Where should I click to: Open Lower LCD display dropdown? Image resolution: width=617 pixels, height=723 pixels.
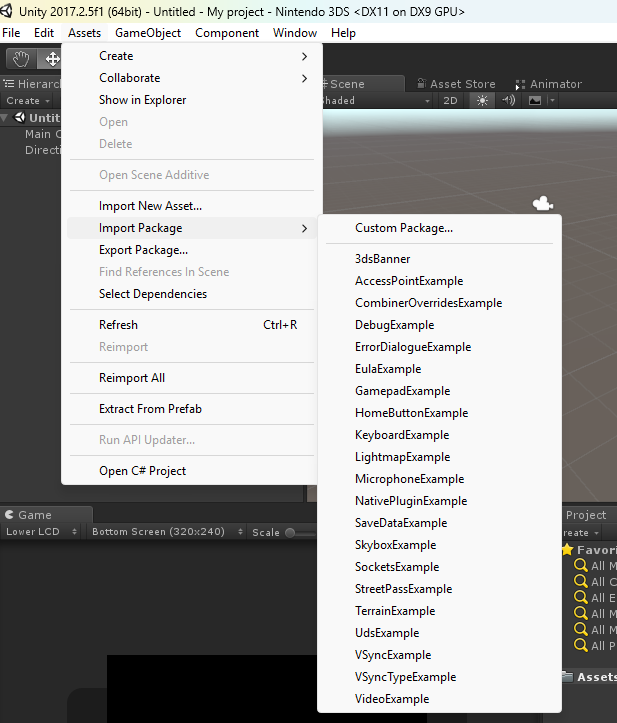tap(41, 532)
